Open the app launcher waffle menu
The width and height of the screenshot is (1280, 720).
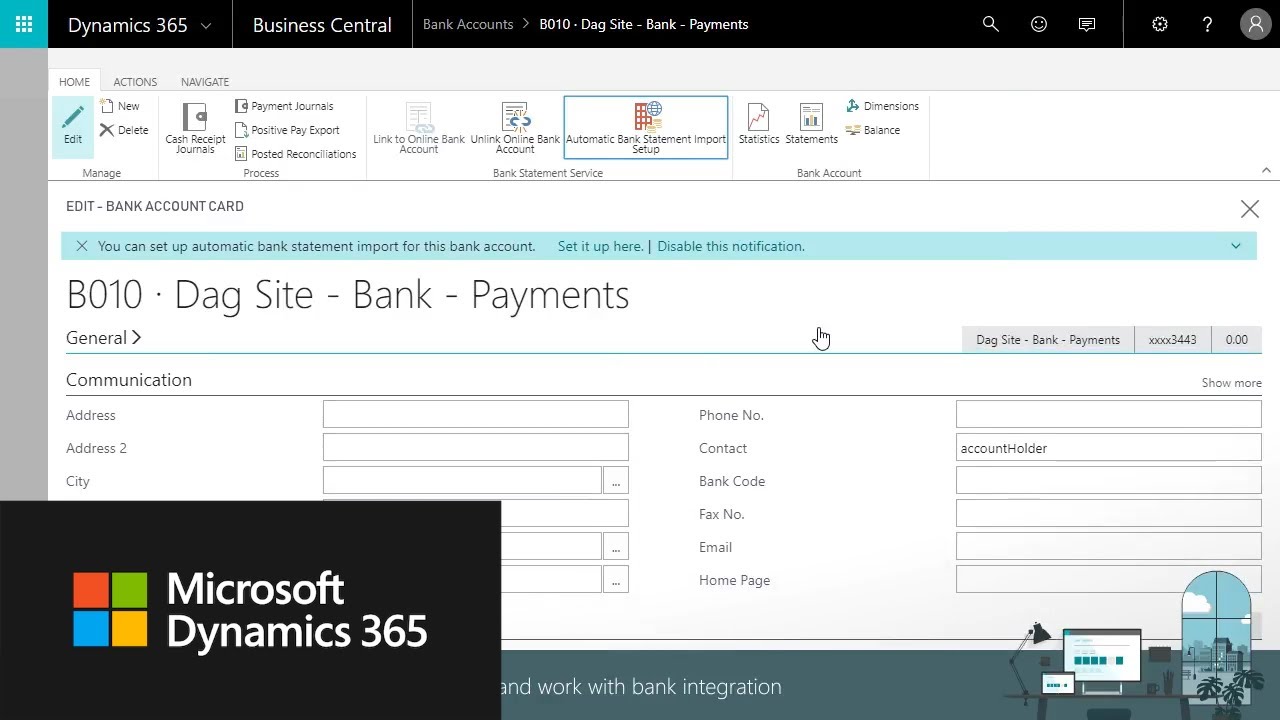pos(24,24)
